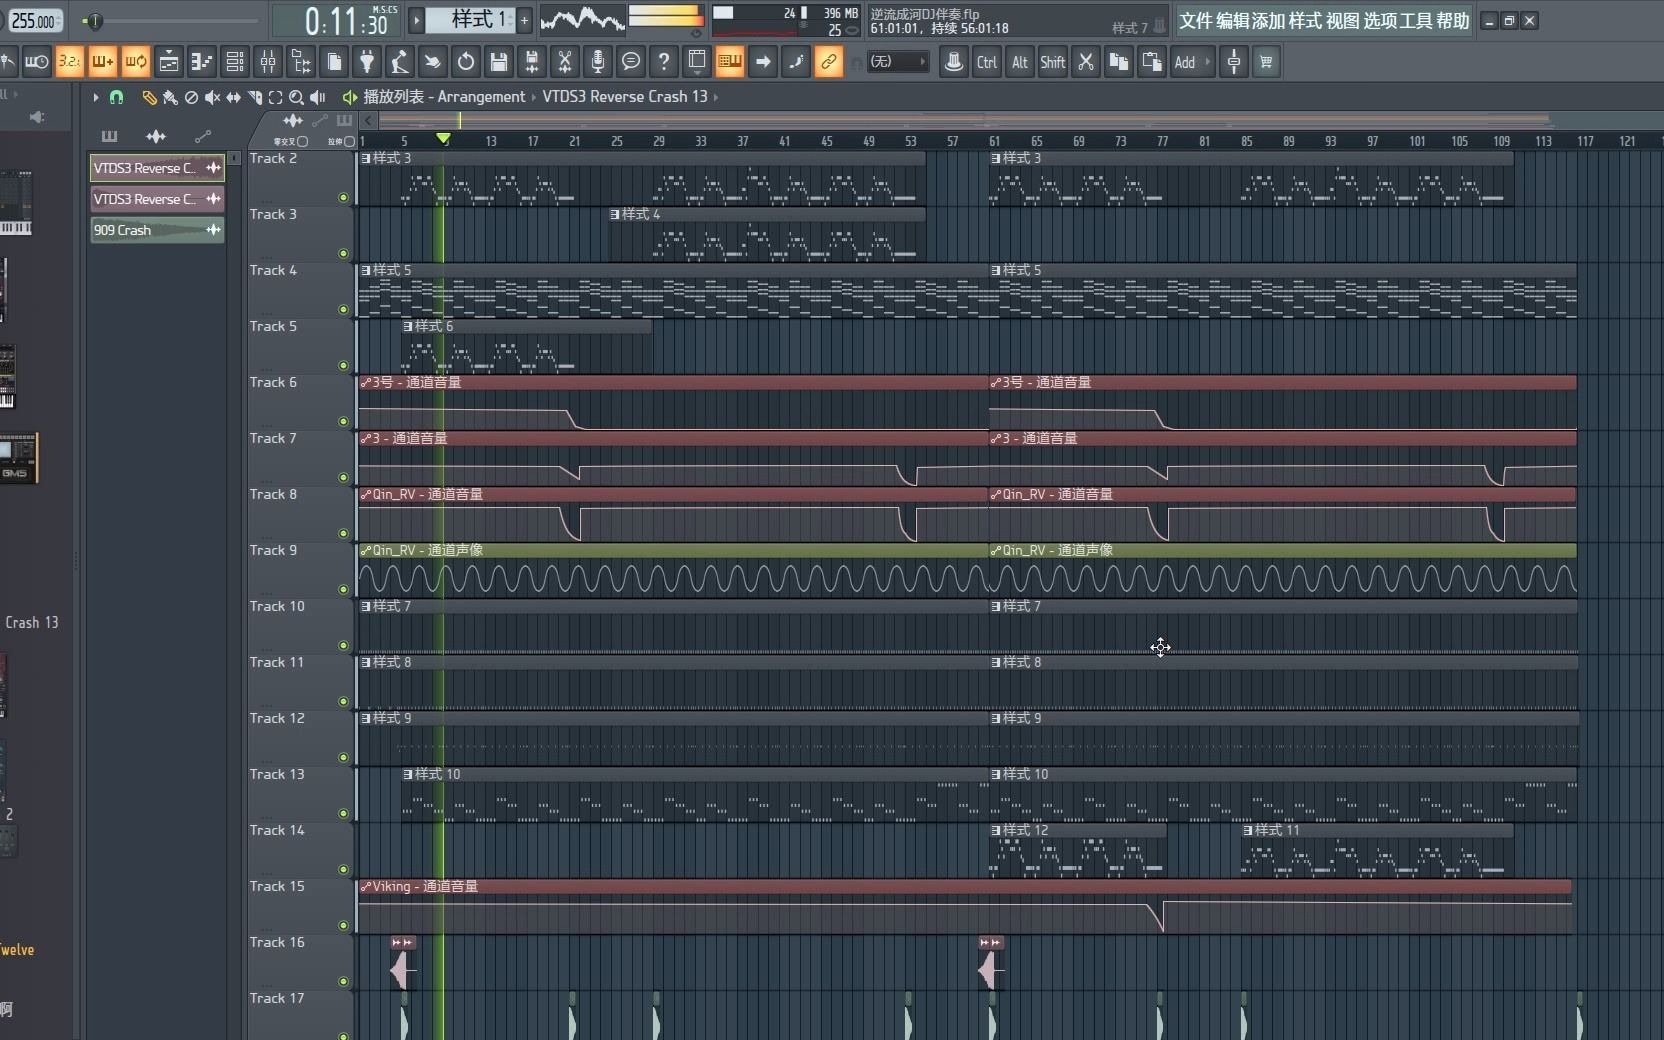
Task: Toggle the 3-2-1 recording countdown icon
Action: (69, 62)
